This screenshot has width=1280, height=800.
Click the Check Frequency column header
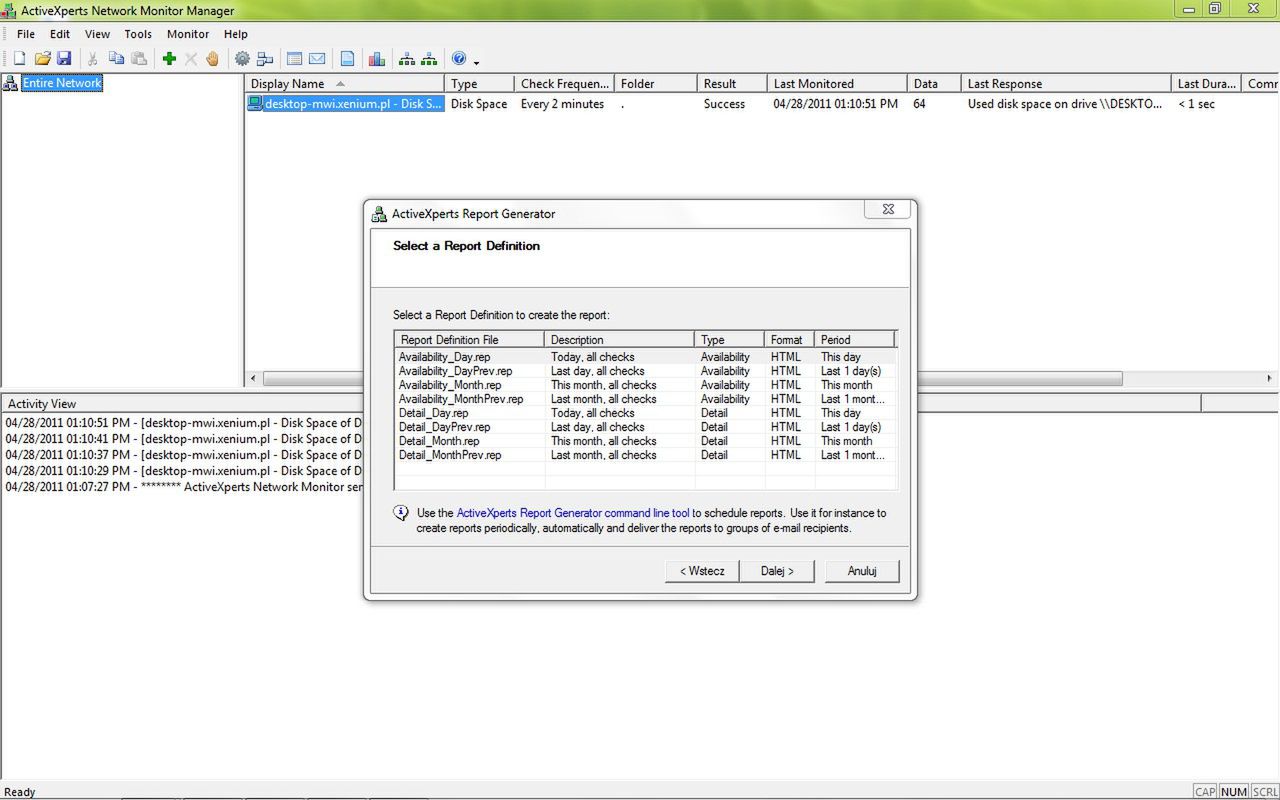tap(564, 84)
